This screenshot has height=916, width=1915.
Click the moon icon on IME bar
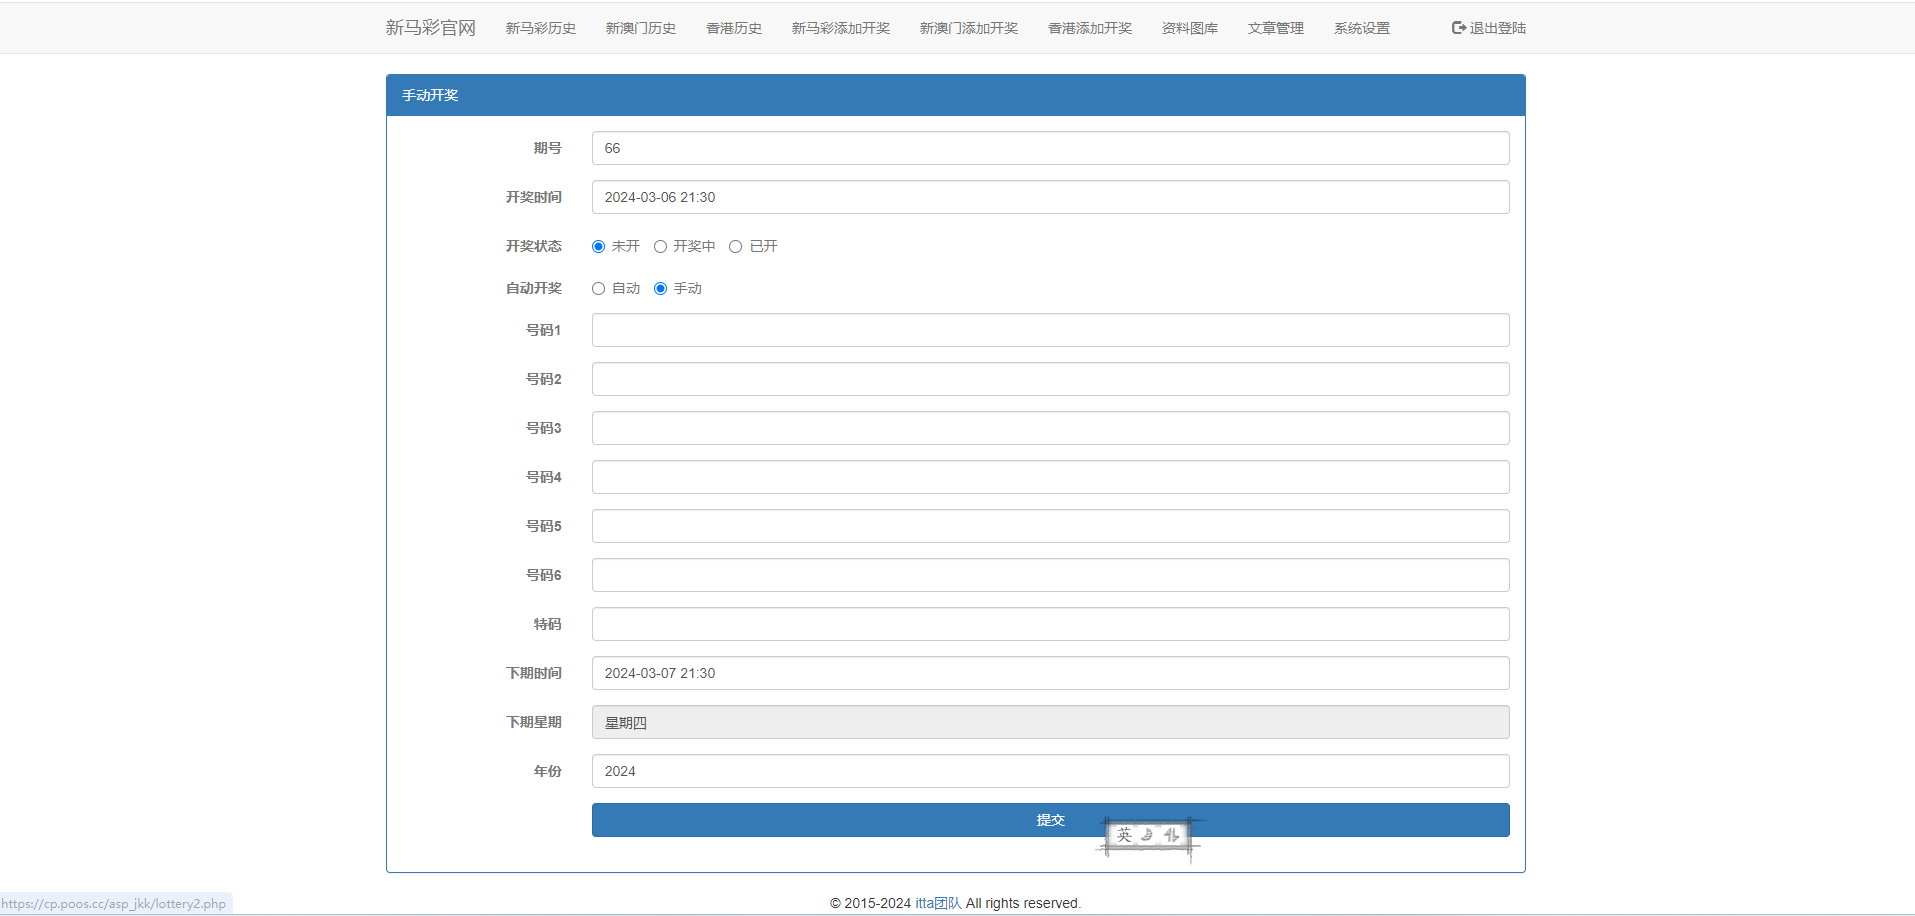(x=1147, y=835)
